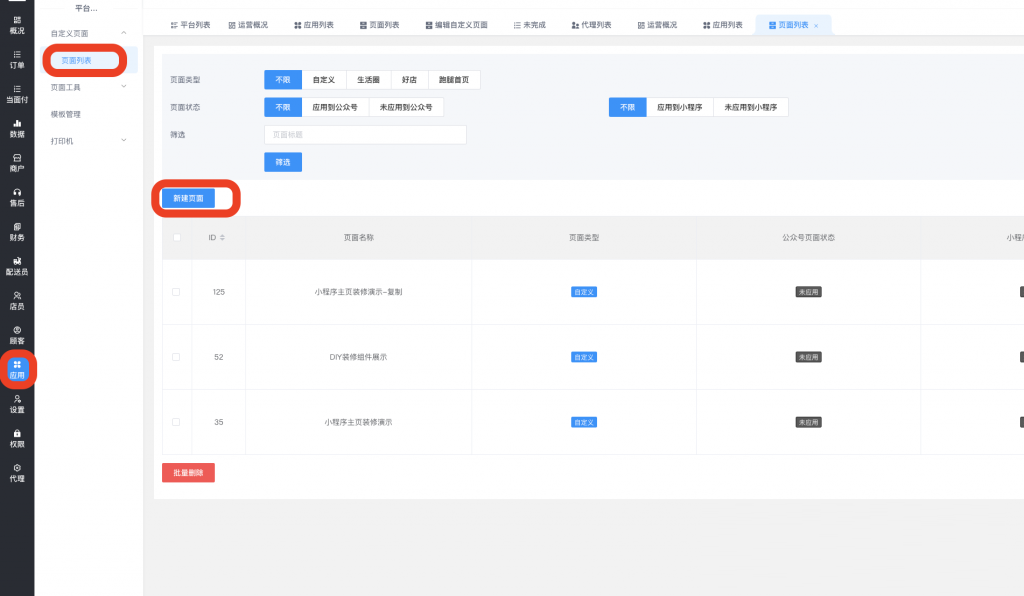Click the 数据 data chart icon
The width and height of the screenshot is (1024, 596).
pos(17,128)
